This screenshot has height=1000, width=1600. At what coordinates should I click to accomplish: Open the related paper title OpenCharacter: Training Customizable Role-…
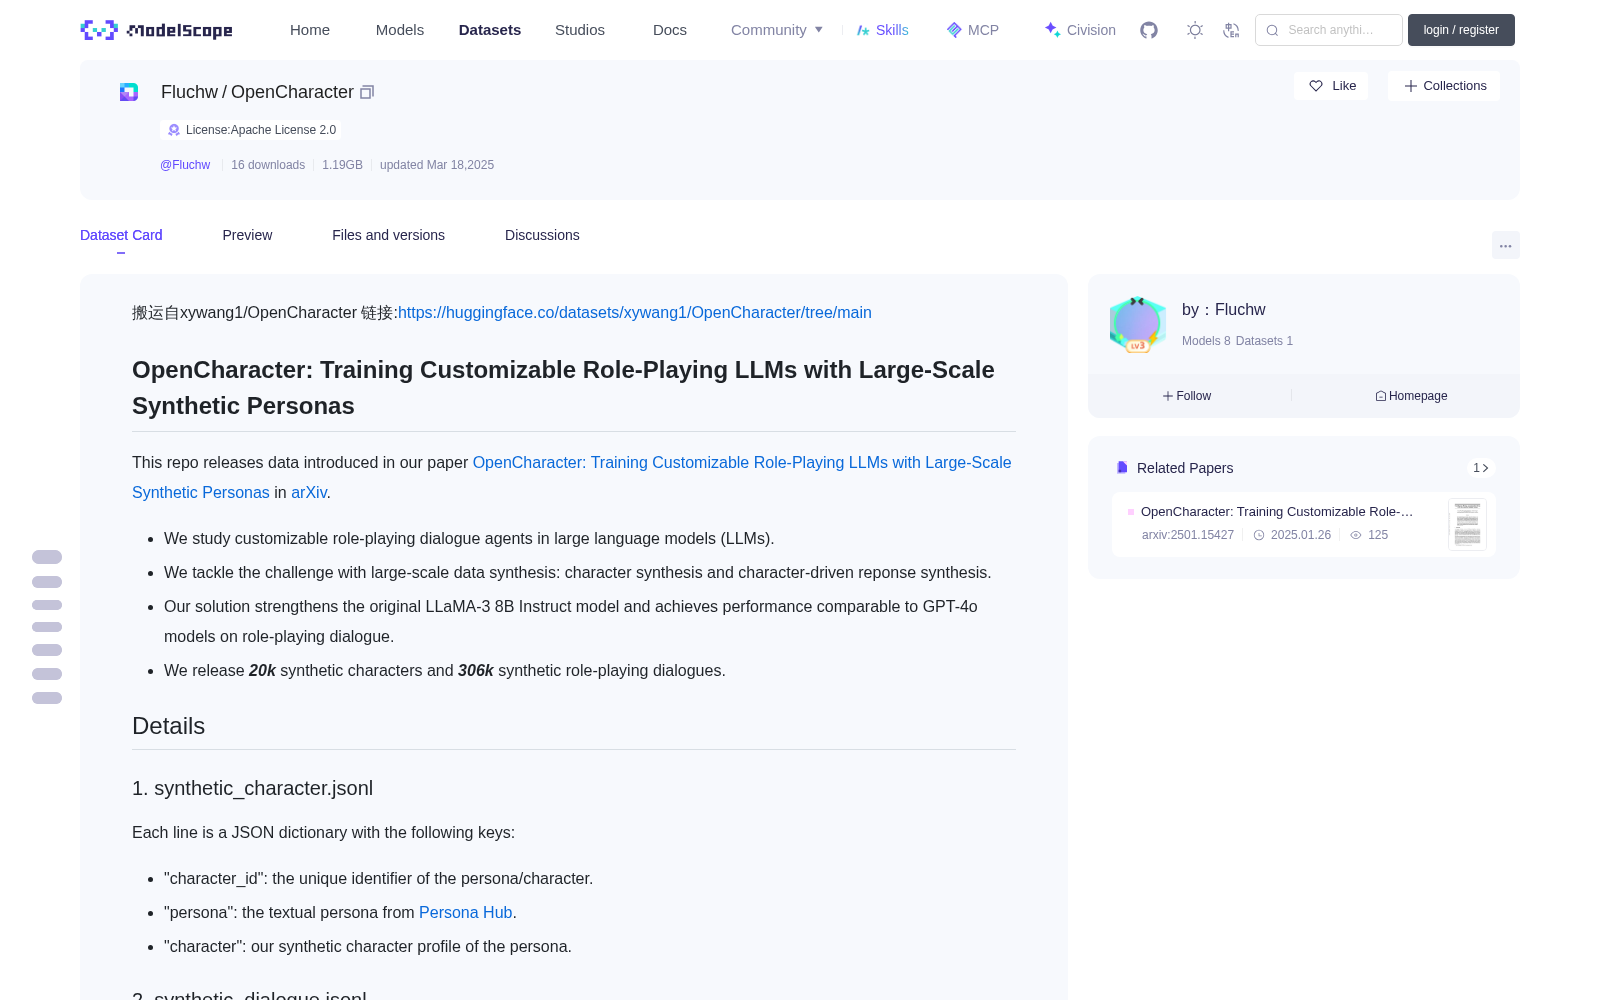tap(1277, 512)
